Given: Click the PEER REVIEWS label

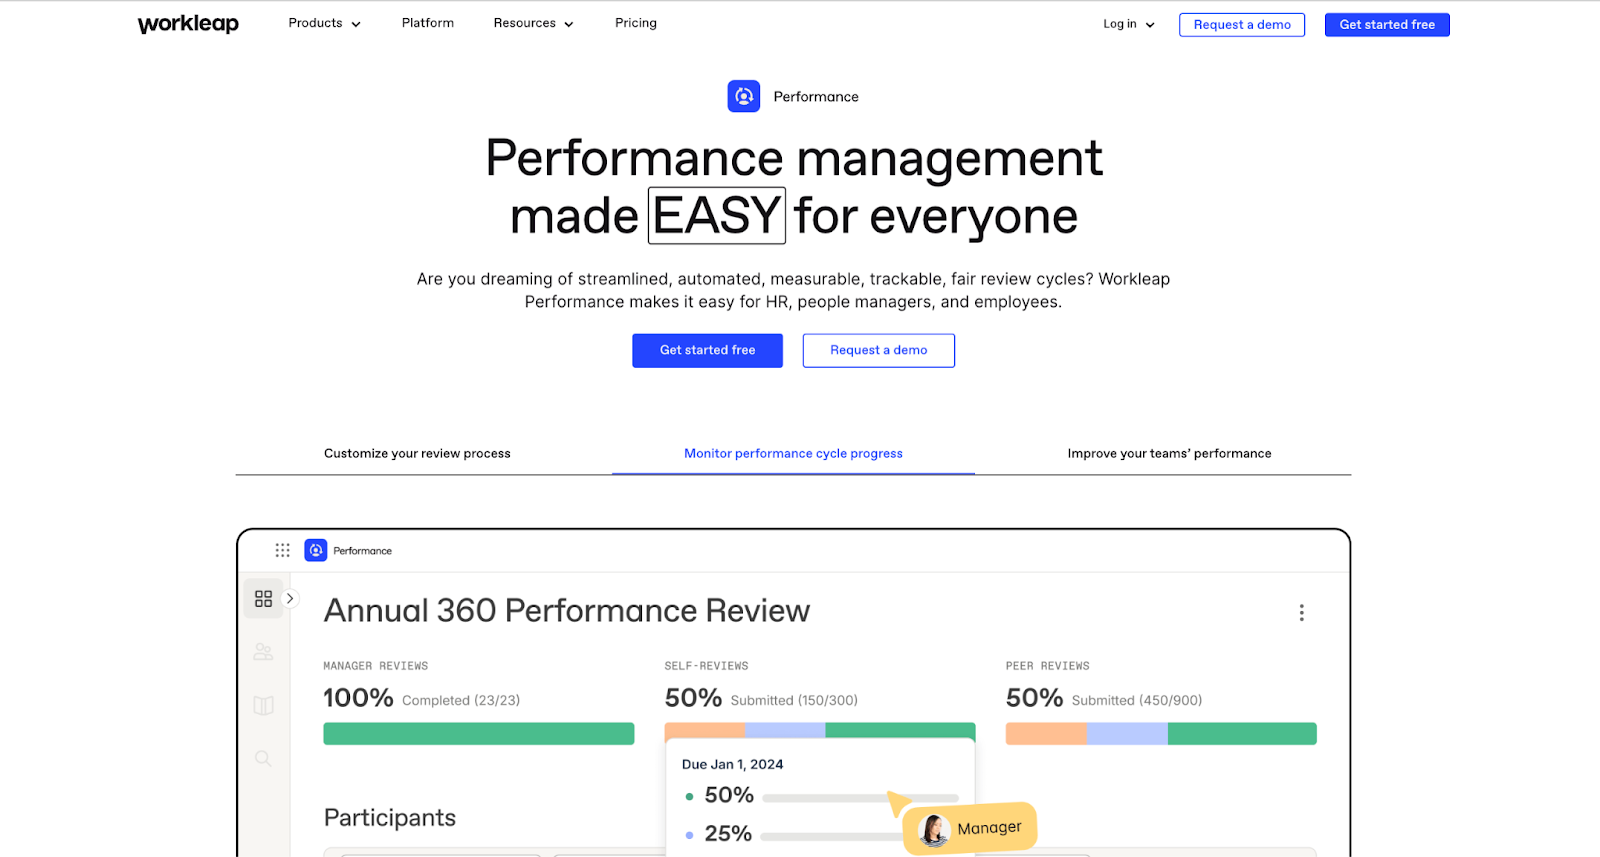Looking at the screenshot, I should click(x=1047, y=666).
